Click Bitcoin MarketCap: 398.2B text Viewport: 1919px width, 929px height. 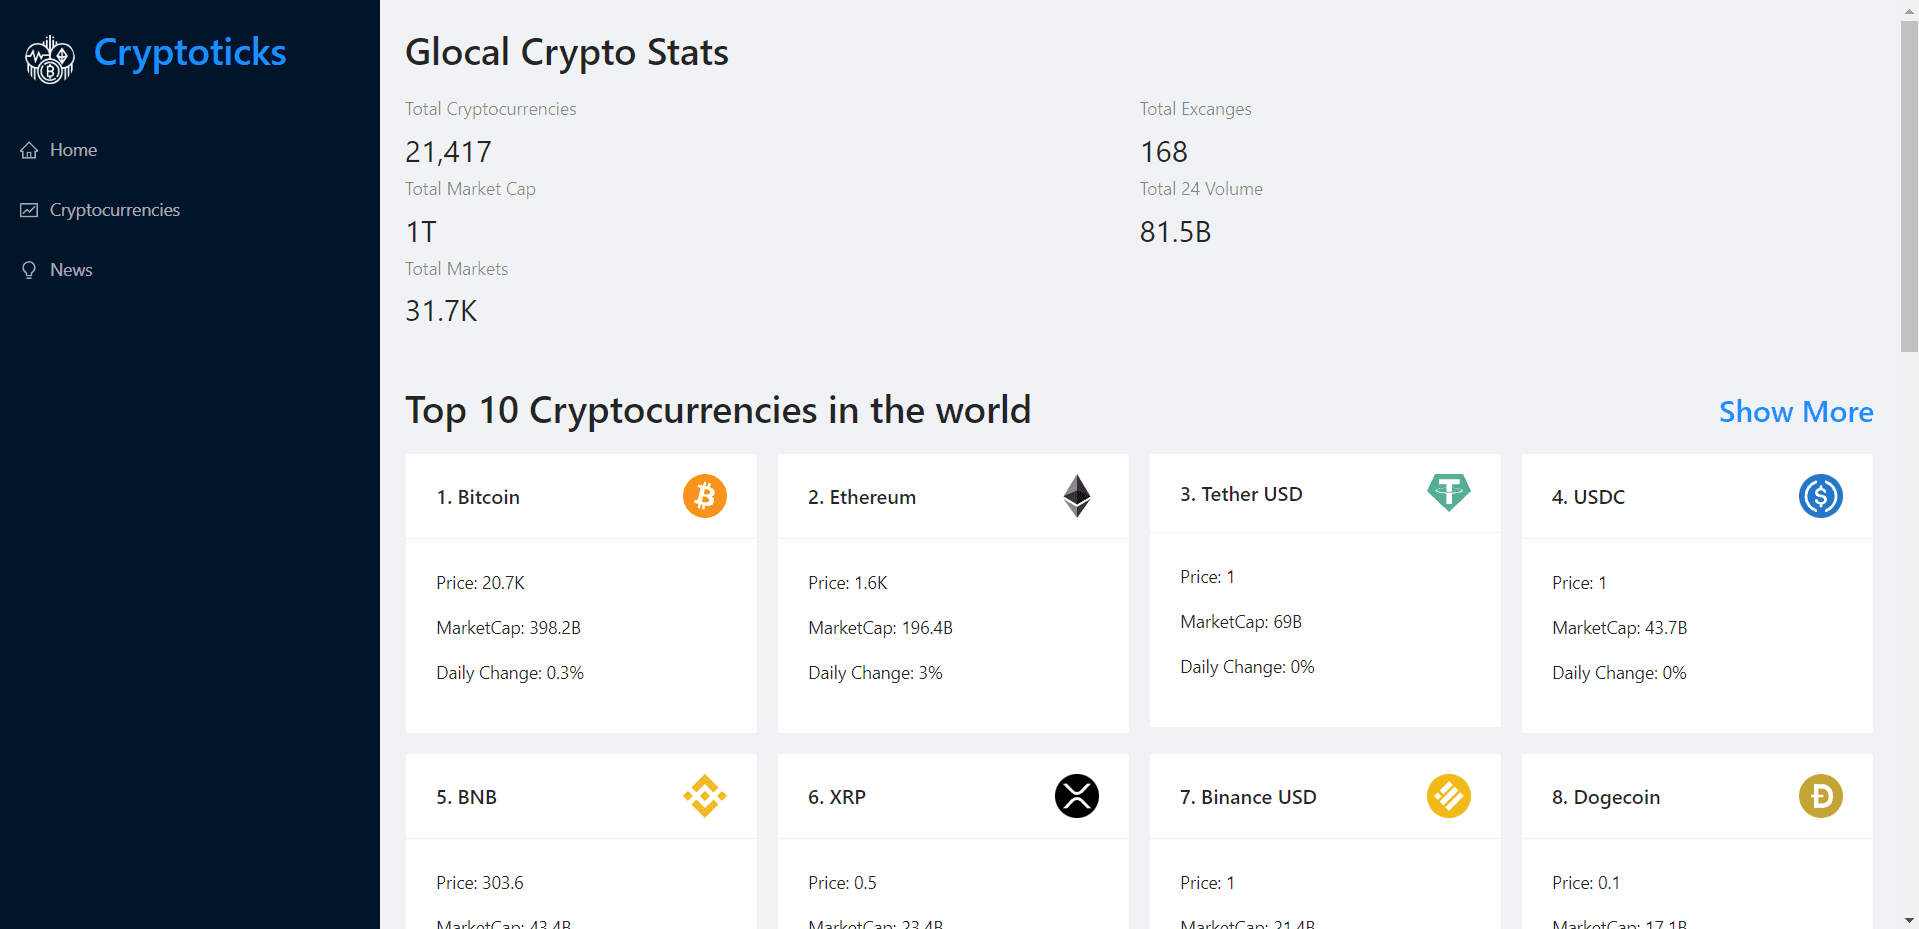tap(508, 628)
